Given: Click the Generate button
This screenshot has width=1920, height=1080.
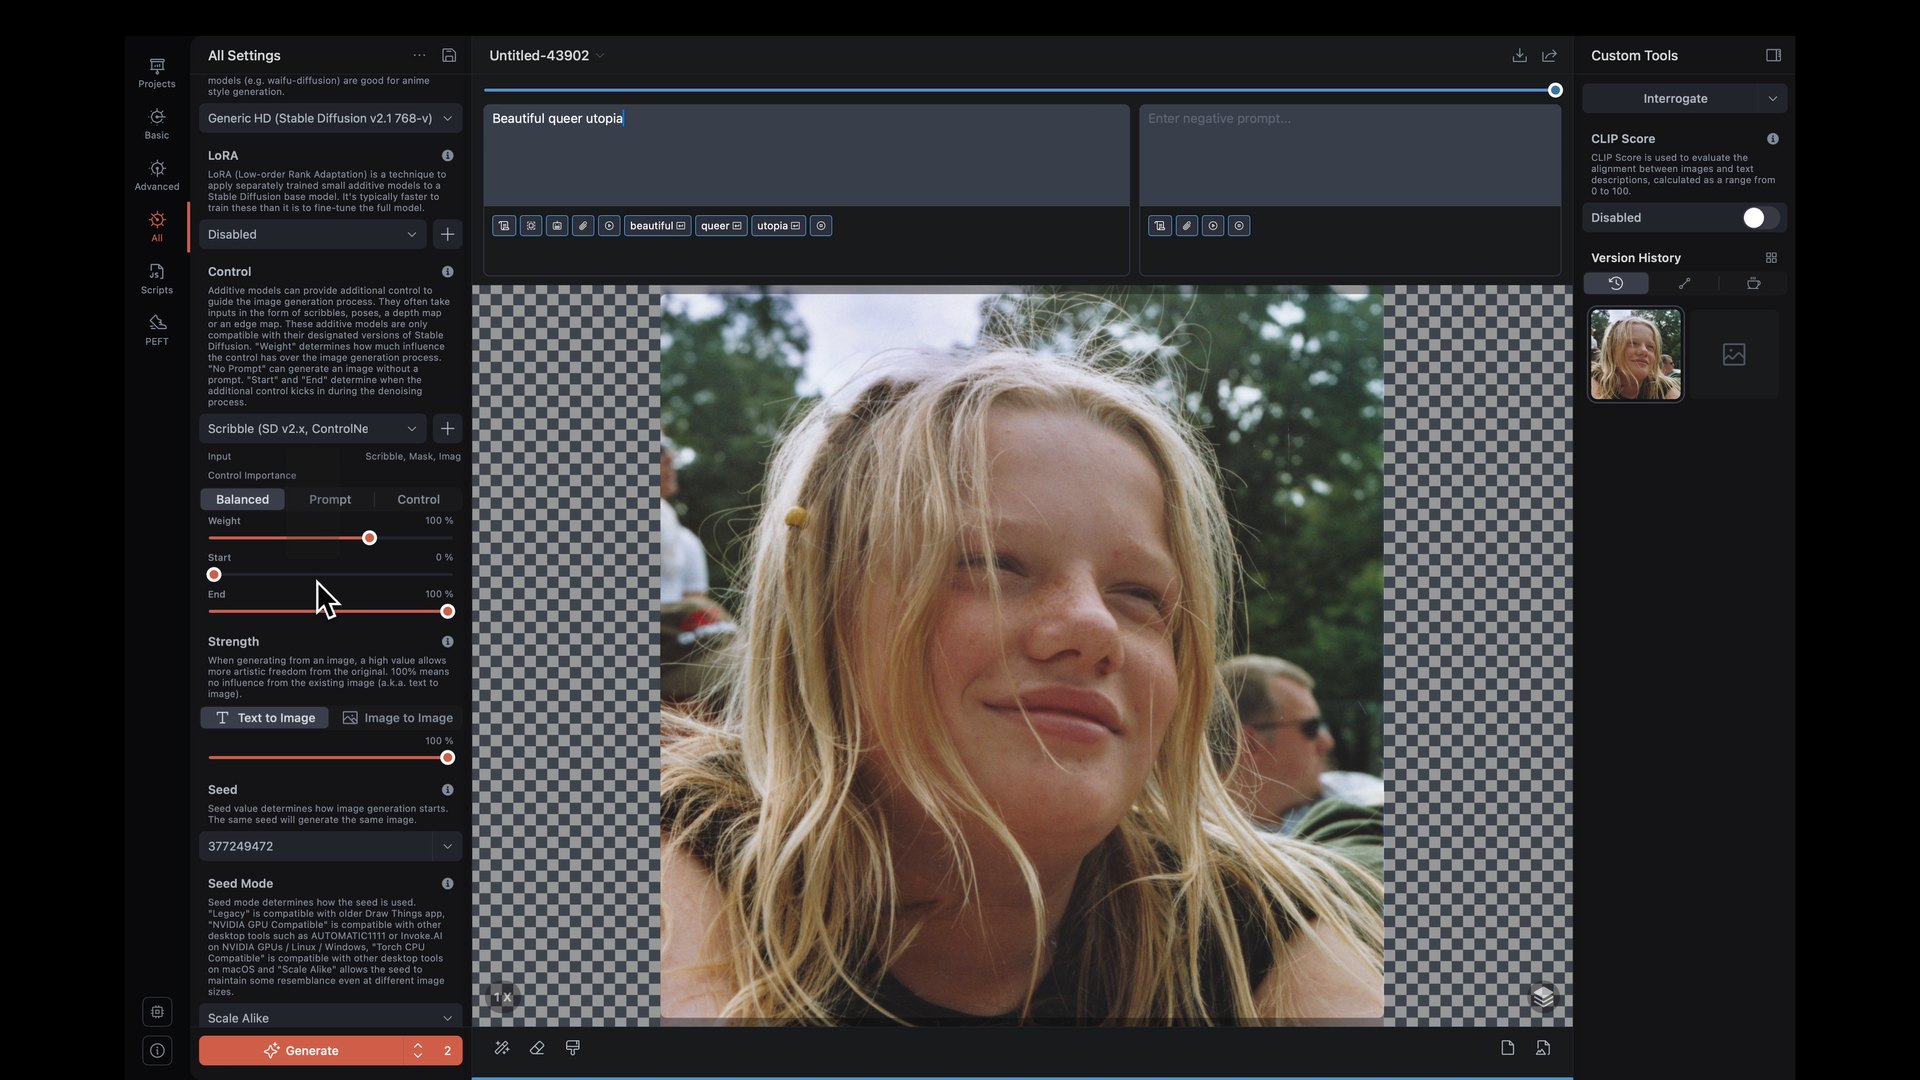Looking at the screenshot, I should click(x=301, y=1051).
